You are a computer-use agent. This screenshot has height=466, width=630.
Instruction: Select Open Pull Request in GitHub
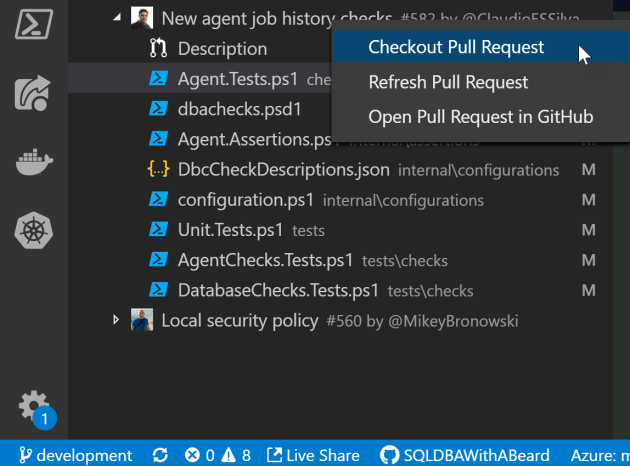[x=480, y=117]
